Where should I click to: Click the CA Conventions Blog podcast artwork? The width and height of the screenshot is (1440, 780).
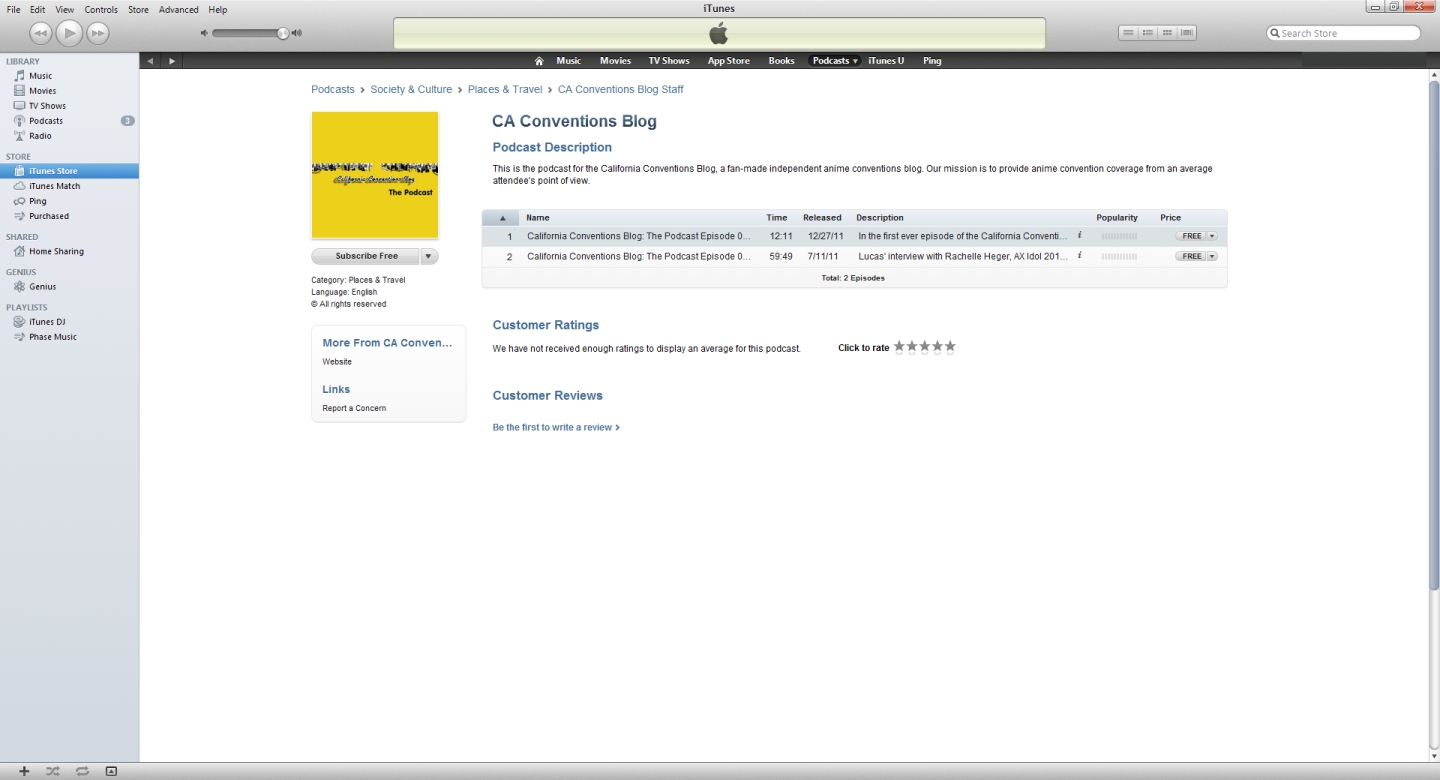[x=375, y=175]
